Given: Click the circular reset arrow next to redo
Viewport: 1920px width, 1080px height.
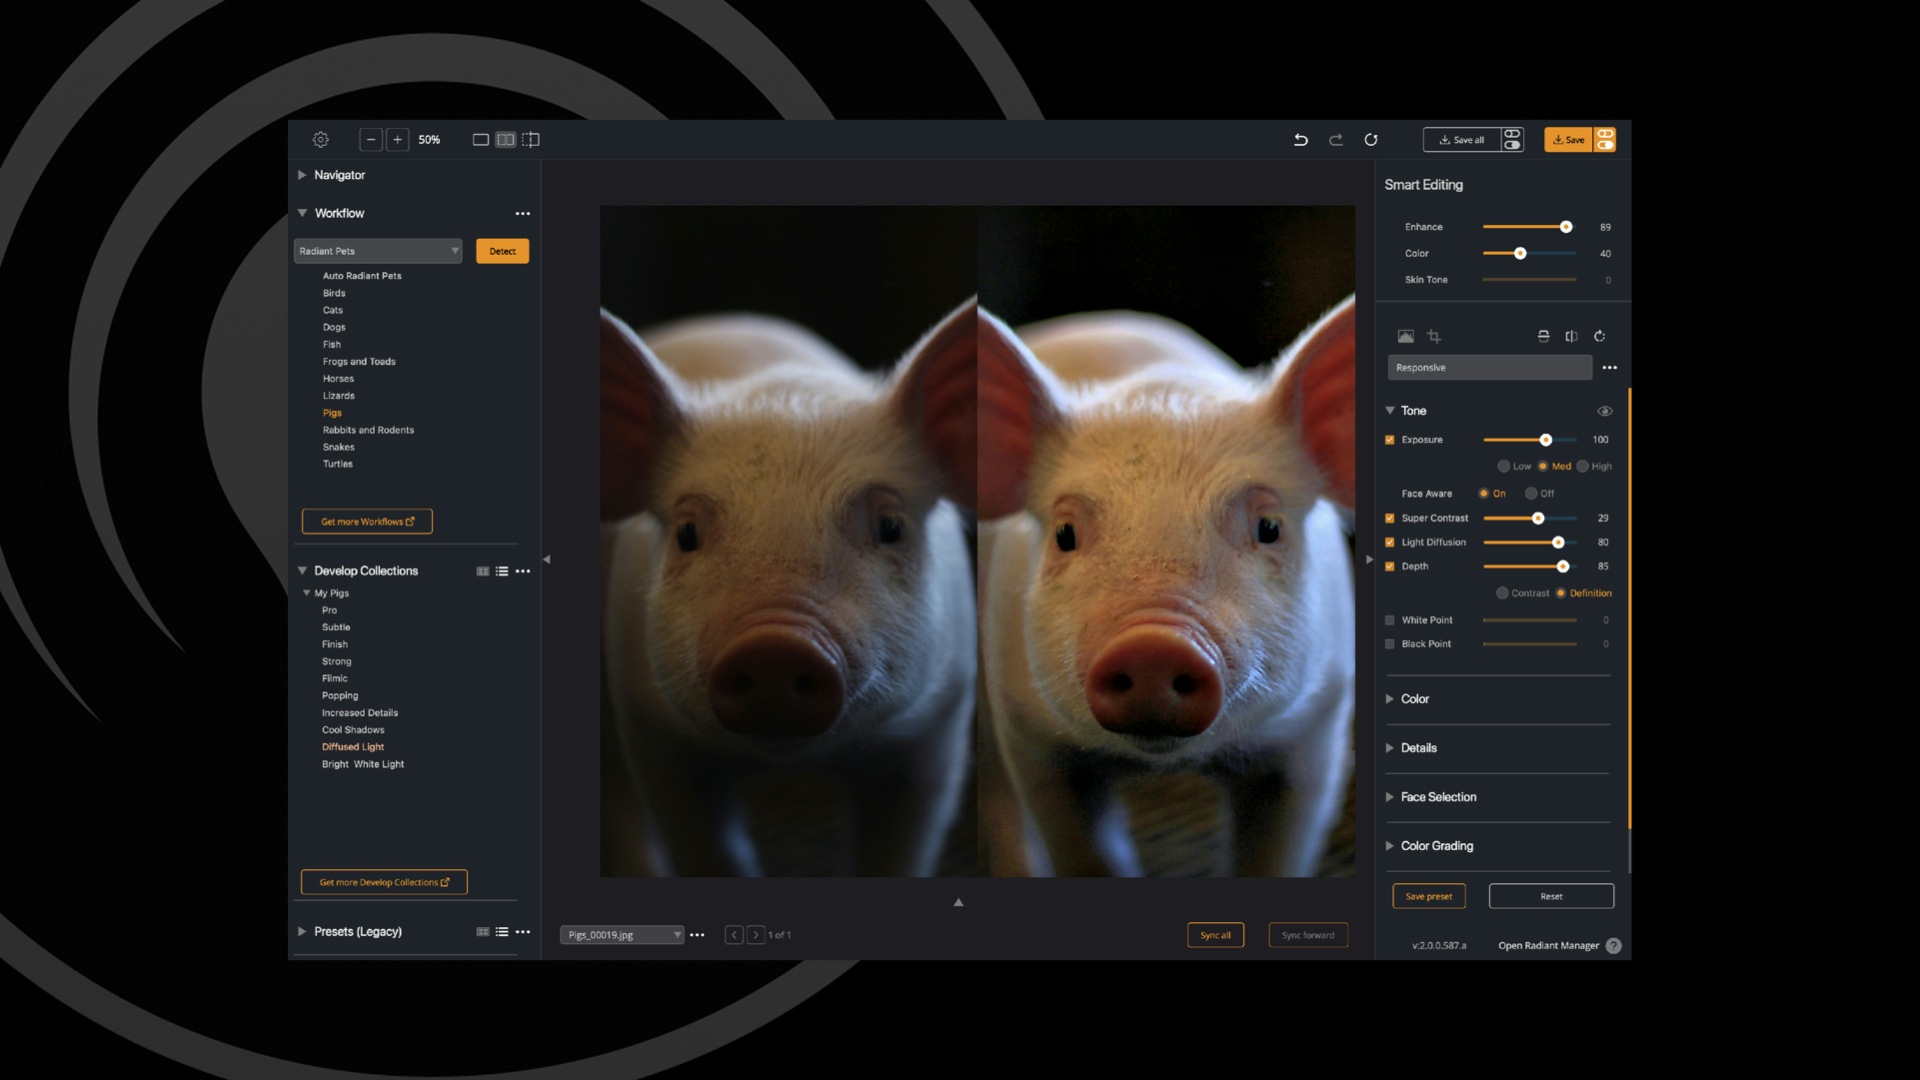Looking at the screenshot, I should click(1371, 140).
